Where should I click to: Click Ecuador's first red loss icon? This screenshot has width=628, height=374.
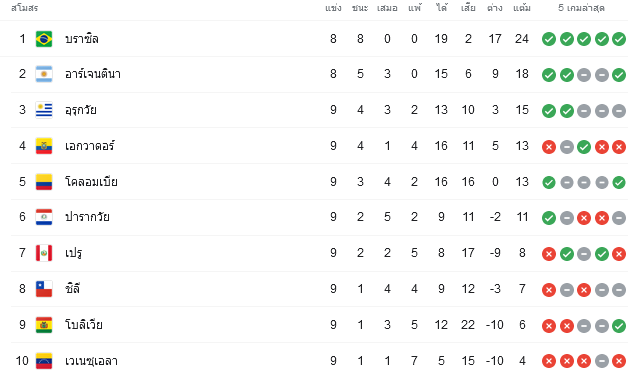coord(549,147)
